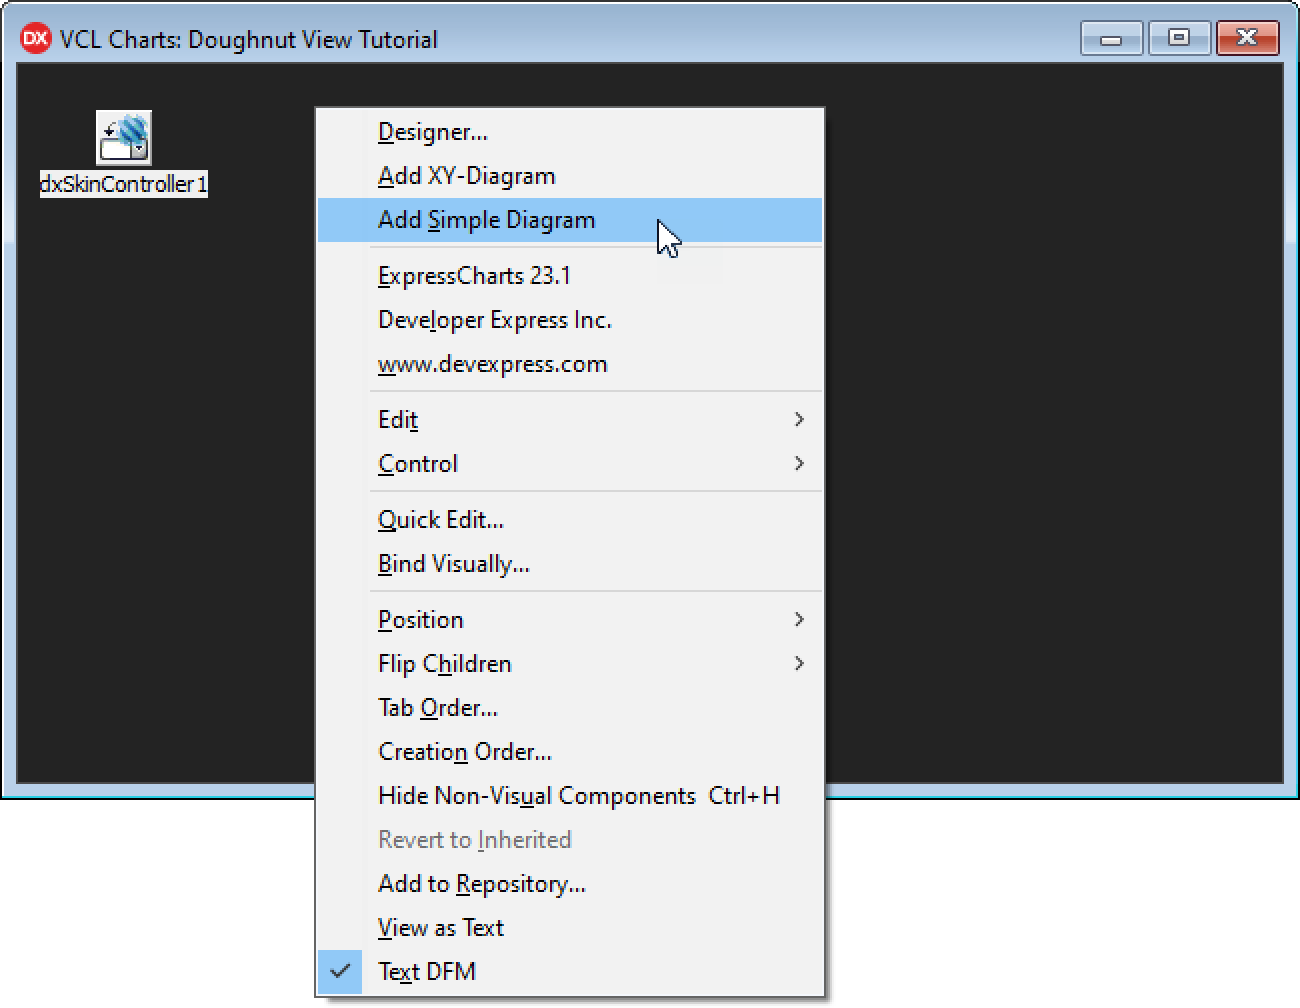Toggle the Text DFM checkmark option
The width and height of the screenshot is (1300, 1008).
[x=427, y=971]
